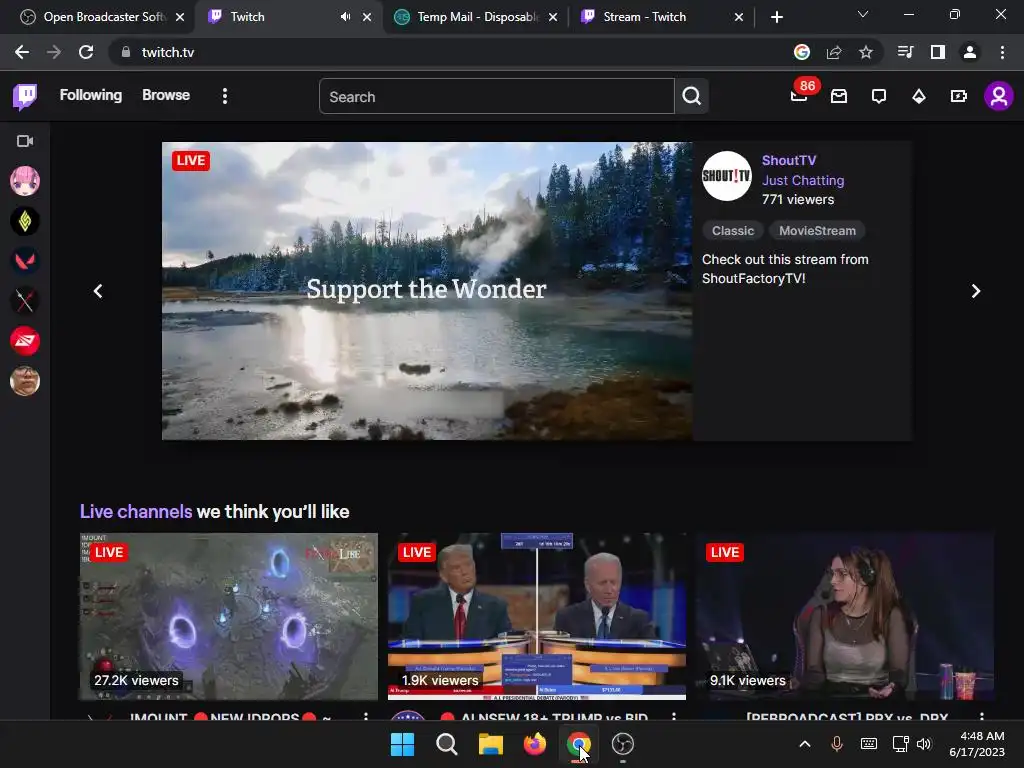
Task: Click the ad-free Turbo icon in navbar
Action: 959,97
